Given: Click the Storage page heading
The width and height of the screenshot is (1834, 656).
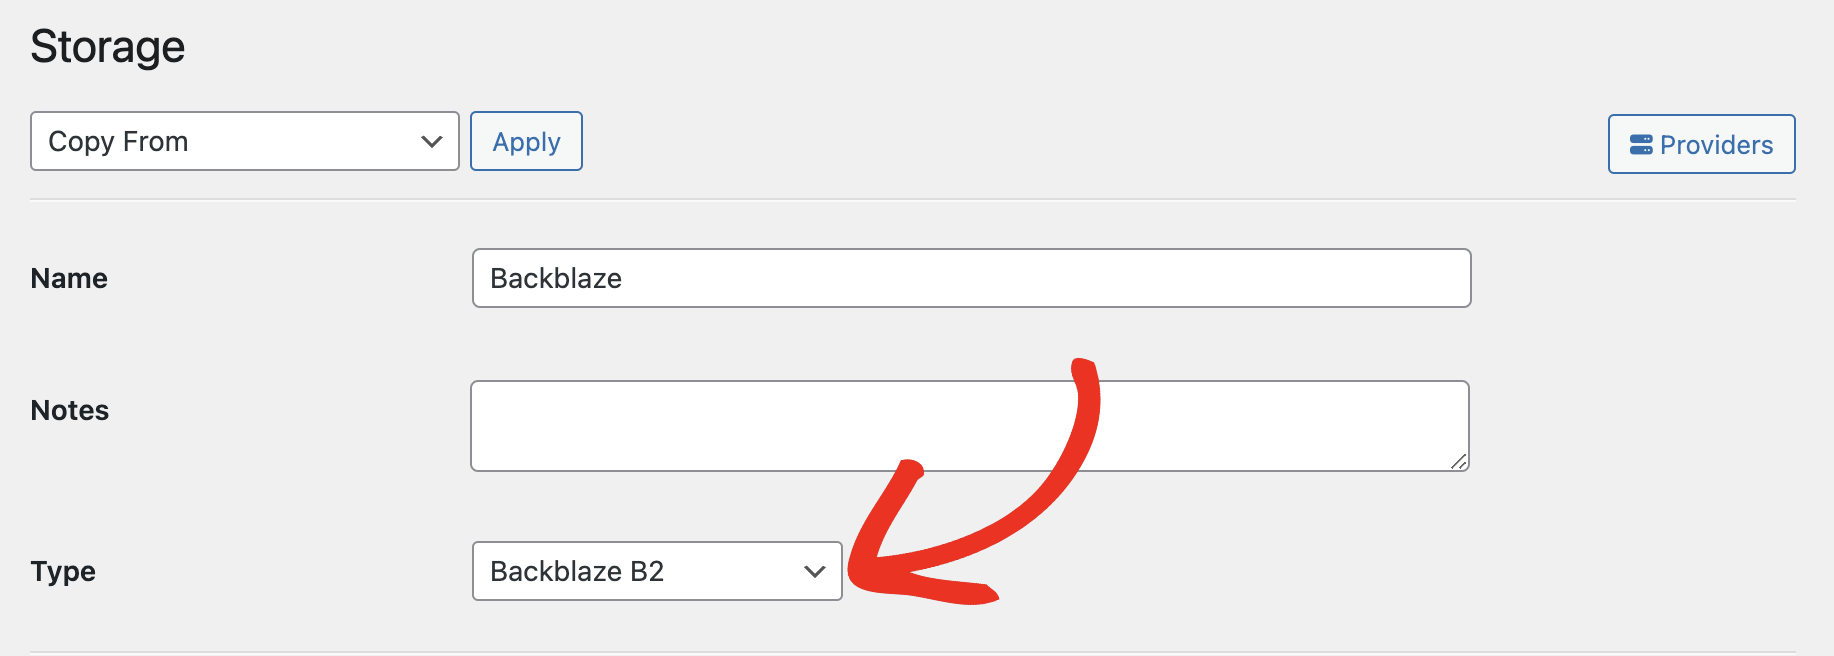Looking at the screenshot, I should coord(108,47).
